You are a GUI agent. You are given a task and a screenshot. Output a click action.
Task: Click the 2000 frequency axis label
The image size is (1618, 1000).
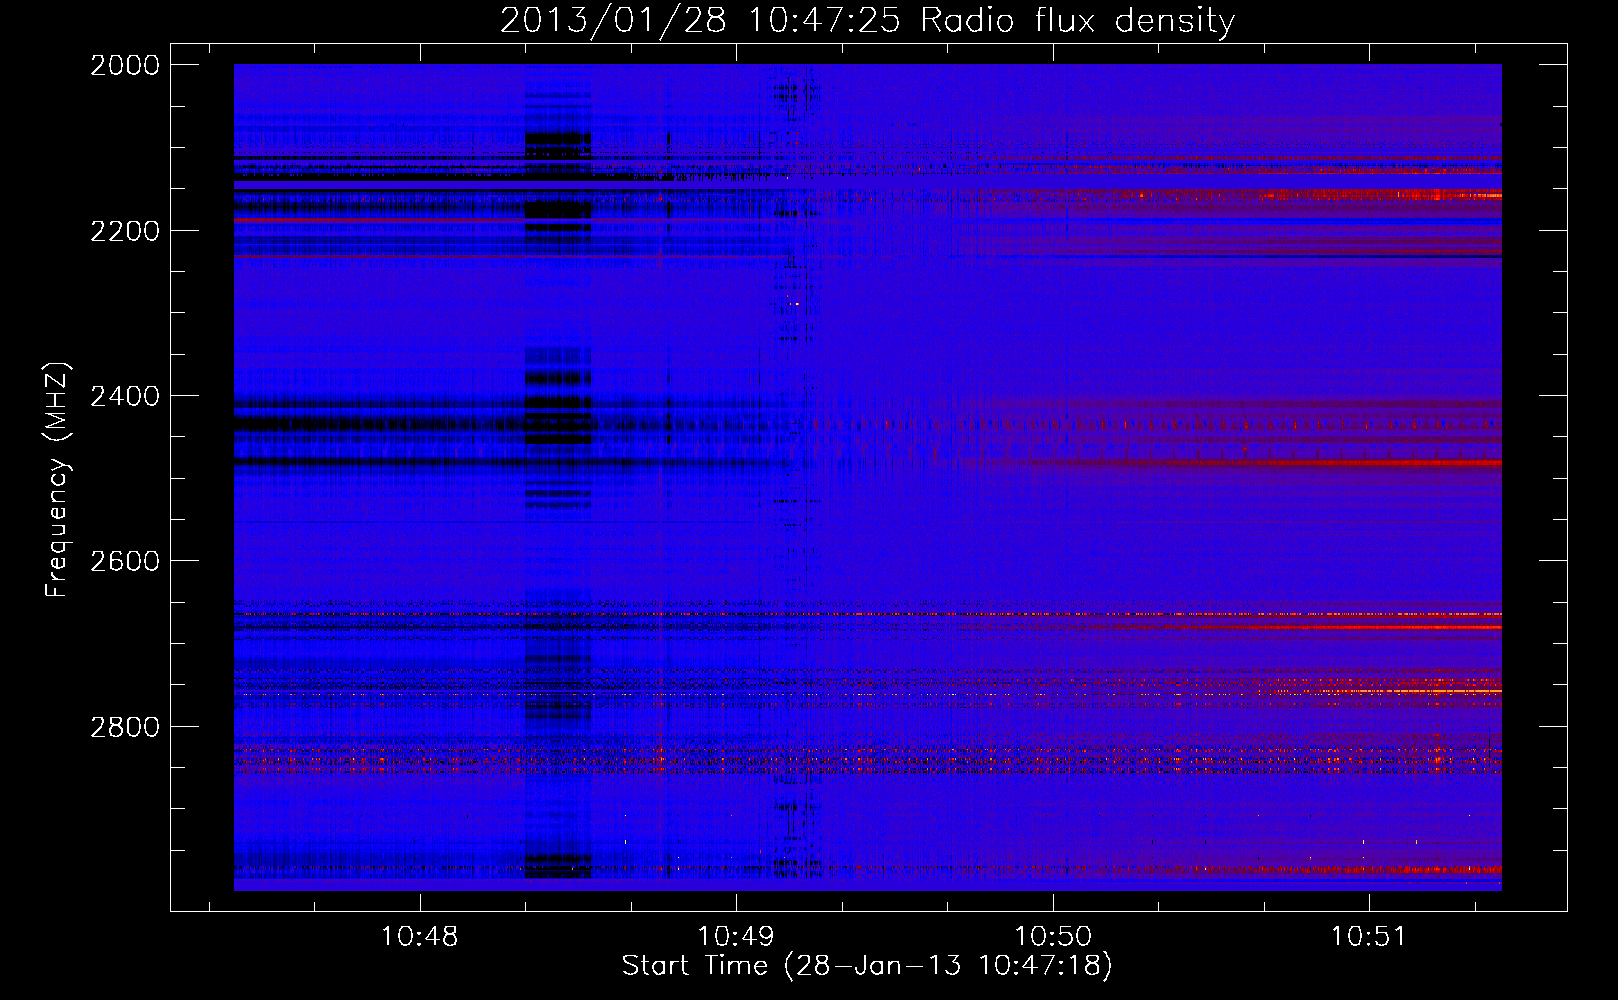[x=124, y=65]
